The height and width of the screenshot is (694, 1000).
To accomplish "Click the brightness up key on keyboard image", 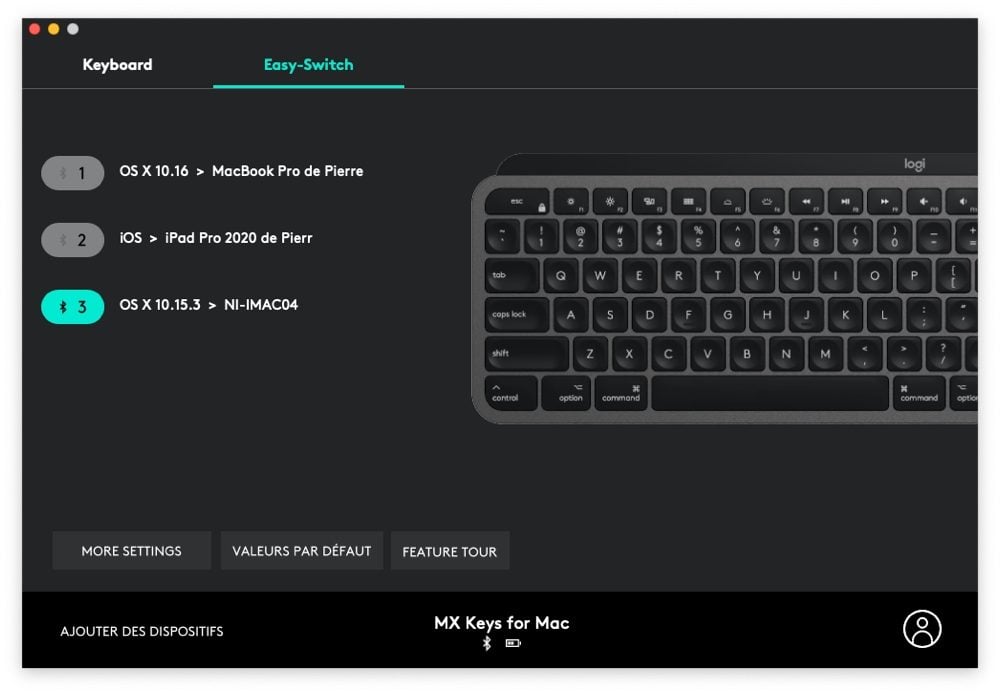I will coord(610,202).
